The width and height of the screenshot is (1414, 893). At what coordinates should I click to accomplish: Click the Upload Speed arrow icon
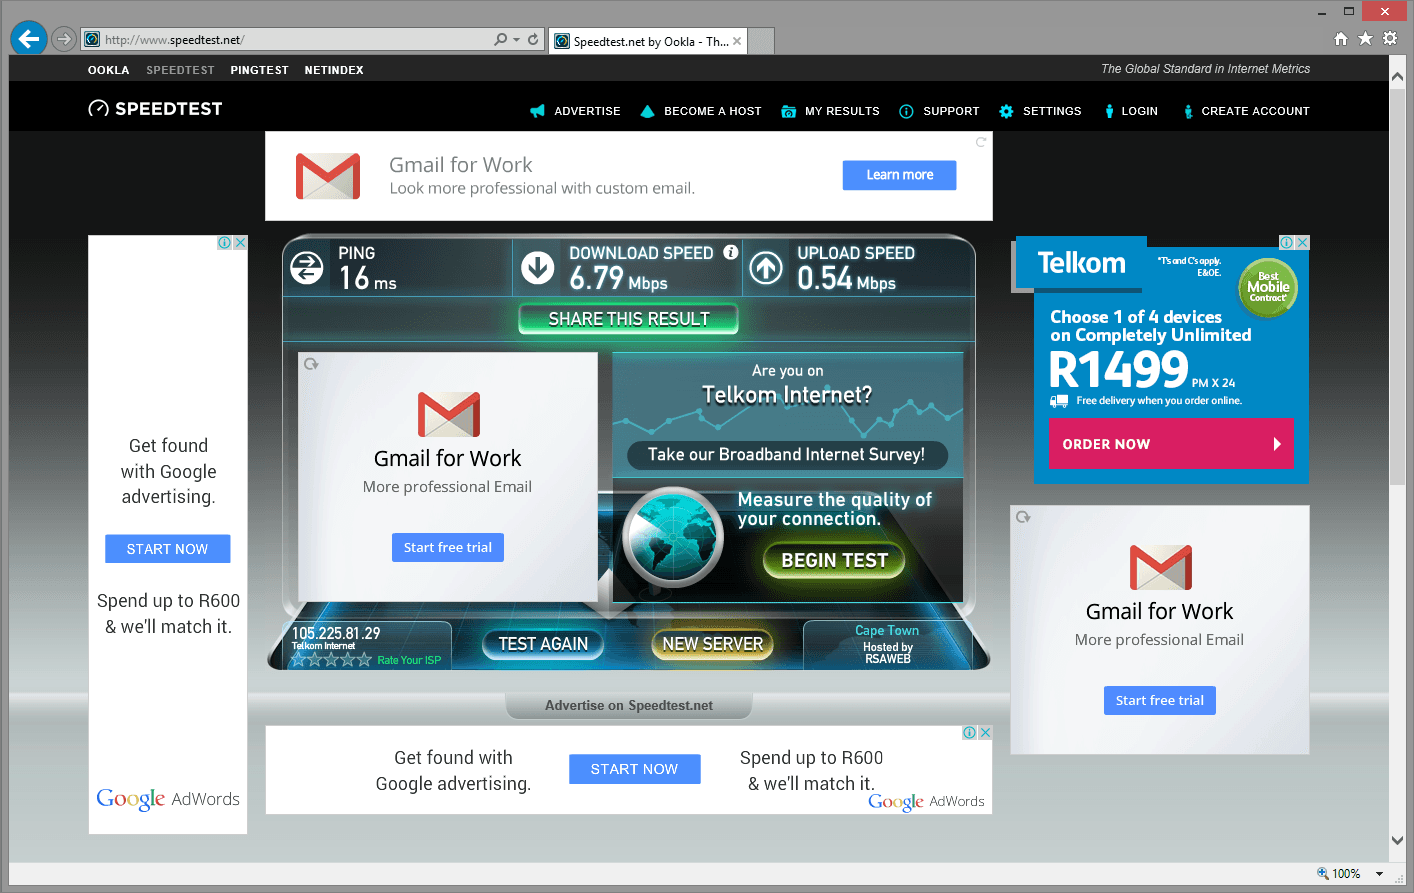point(767,268)
